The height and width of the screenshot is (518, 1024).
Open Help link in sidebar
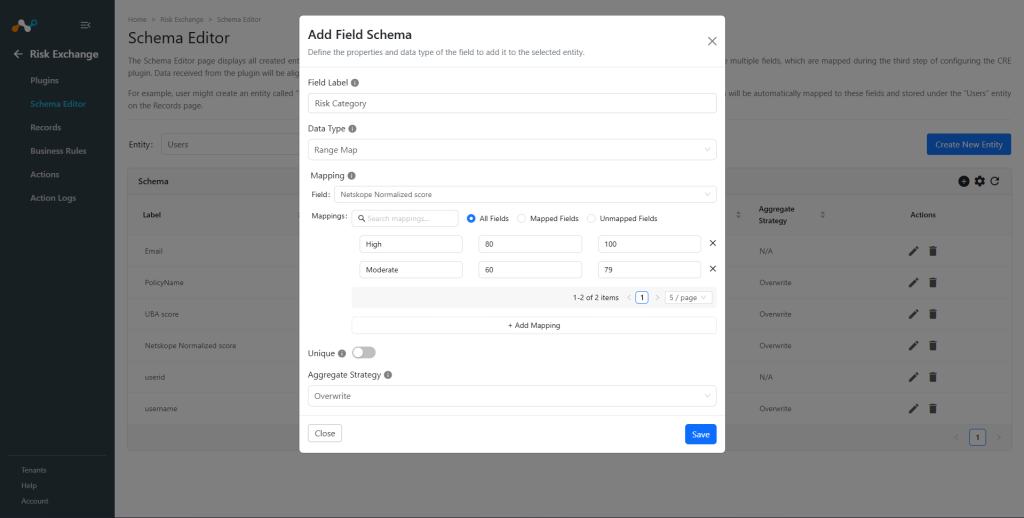29,486
